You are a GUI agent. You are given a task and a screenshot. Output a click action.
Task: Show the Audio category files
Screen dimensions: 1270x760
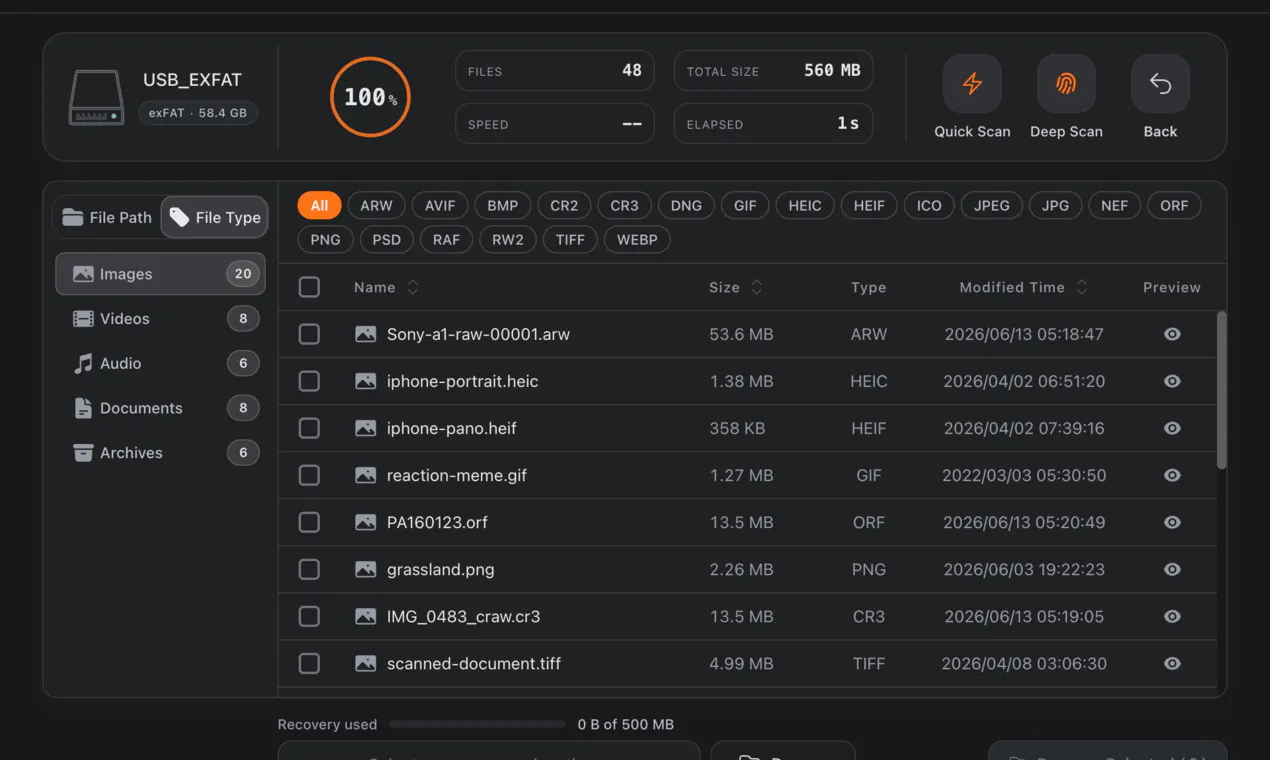click(160, 363)
